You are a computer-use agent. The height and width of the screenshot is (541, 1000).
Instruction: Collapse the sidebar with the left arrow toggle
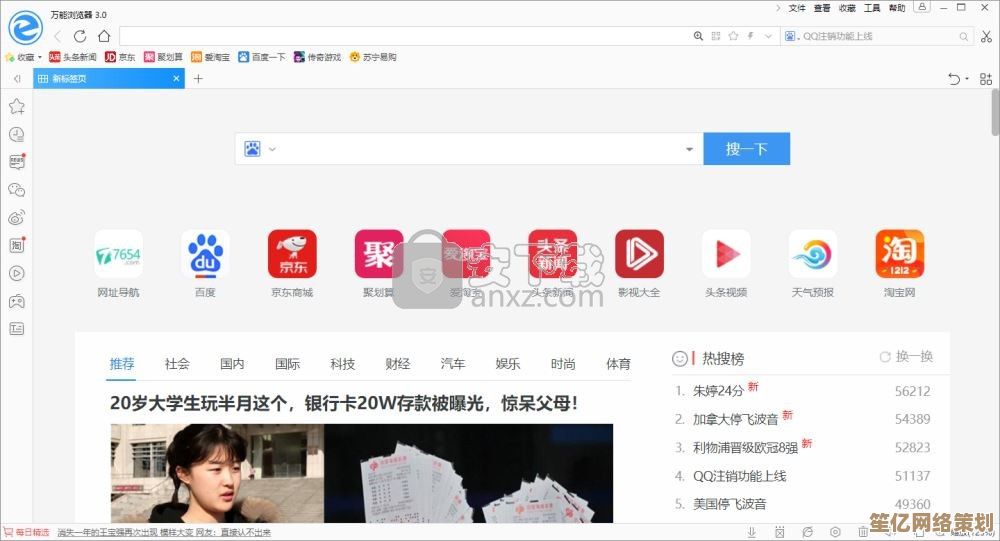pos(17,79)
